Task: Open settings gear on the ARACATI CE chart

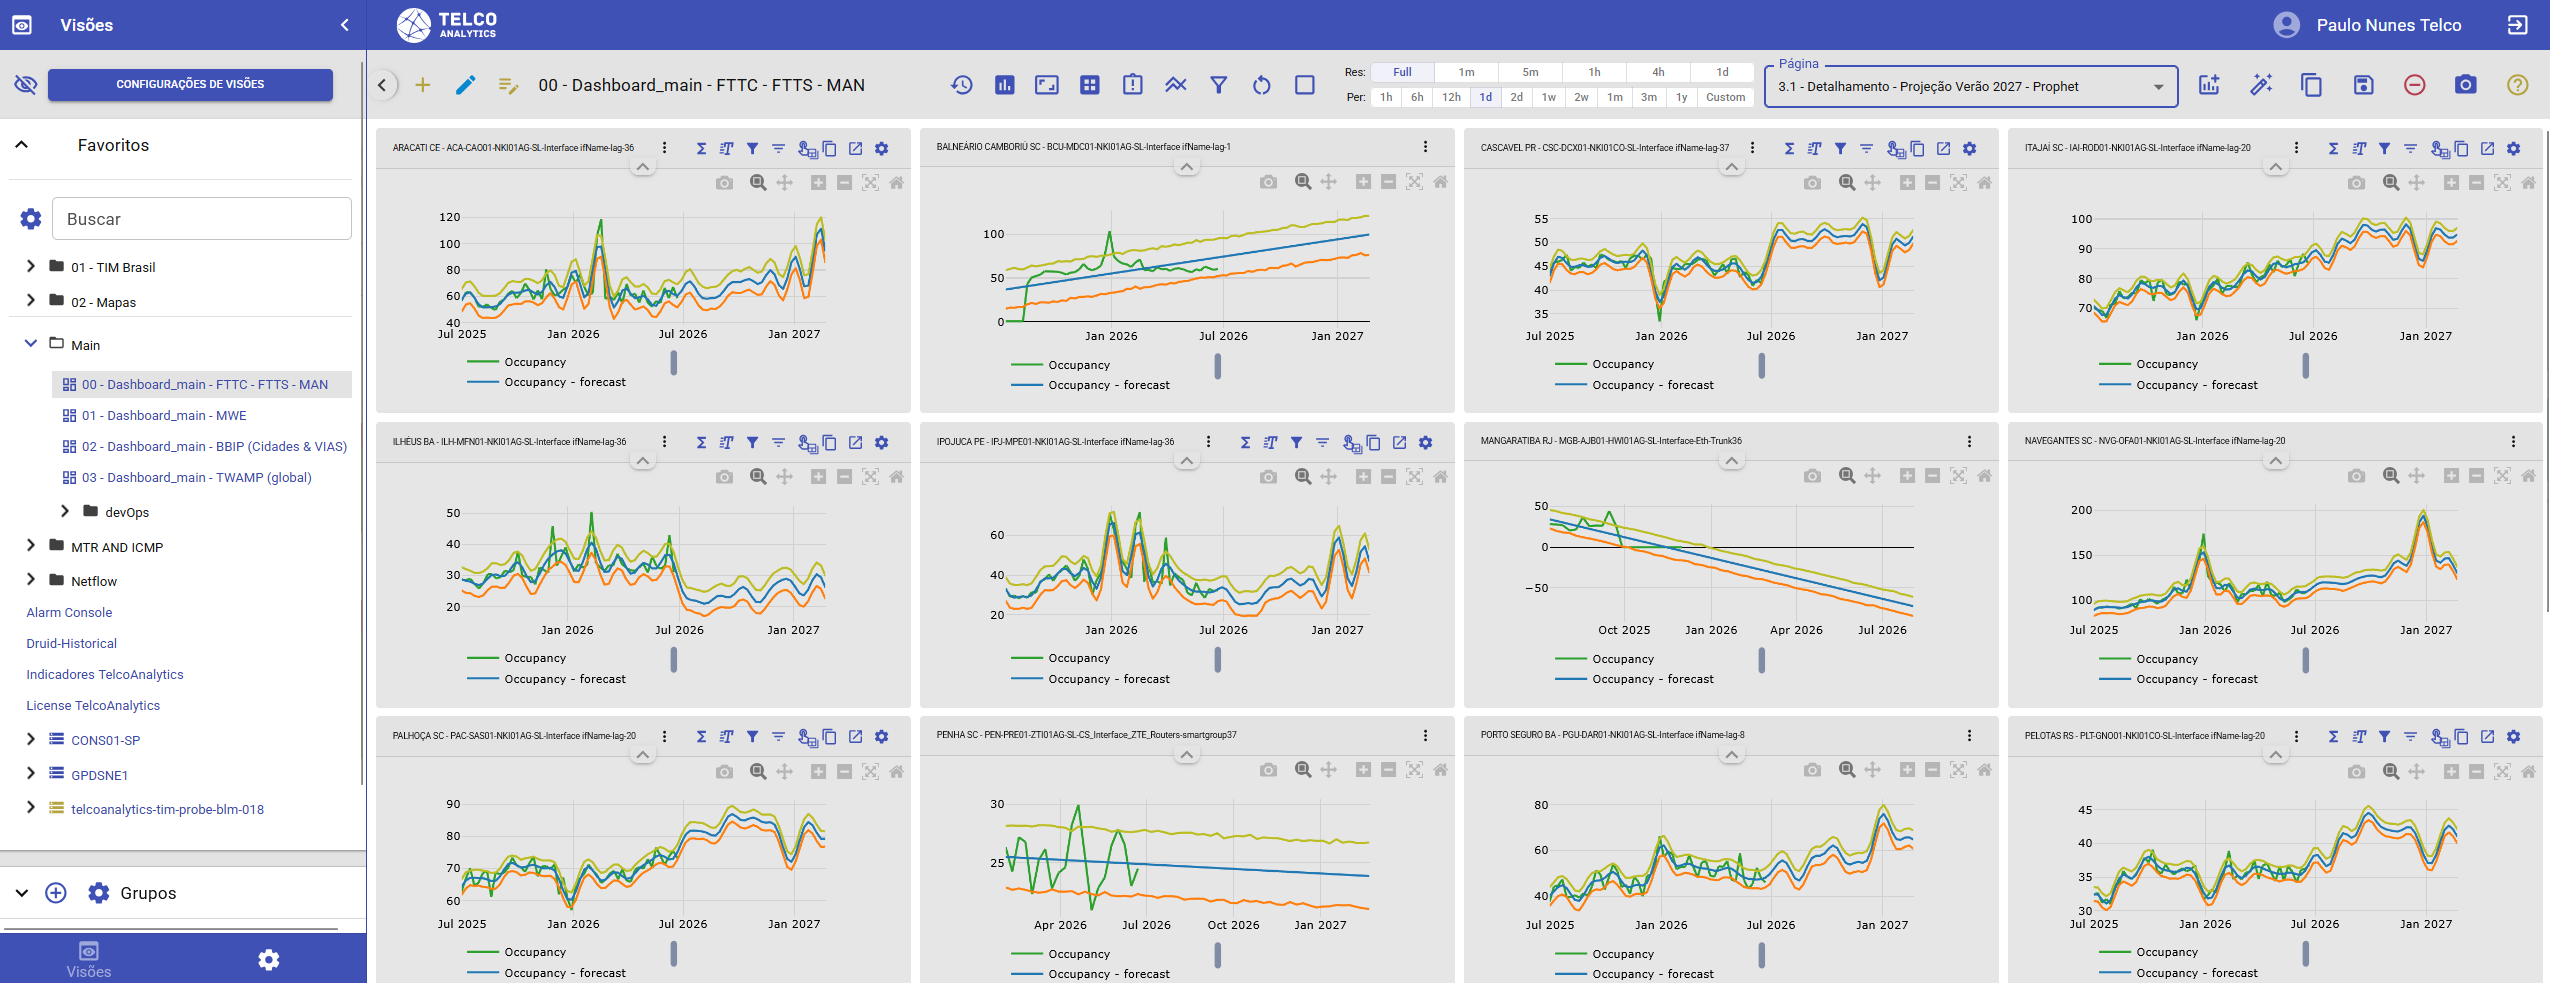Action: click(881, 148)
